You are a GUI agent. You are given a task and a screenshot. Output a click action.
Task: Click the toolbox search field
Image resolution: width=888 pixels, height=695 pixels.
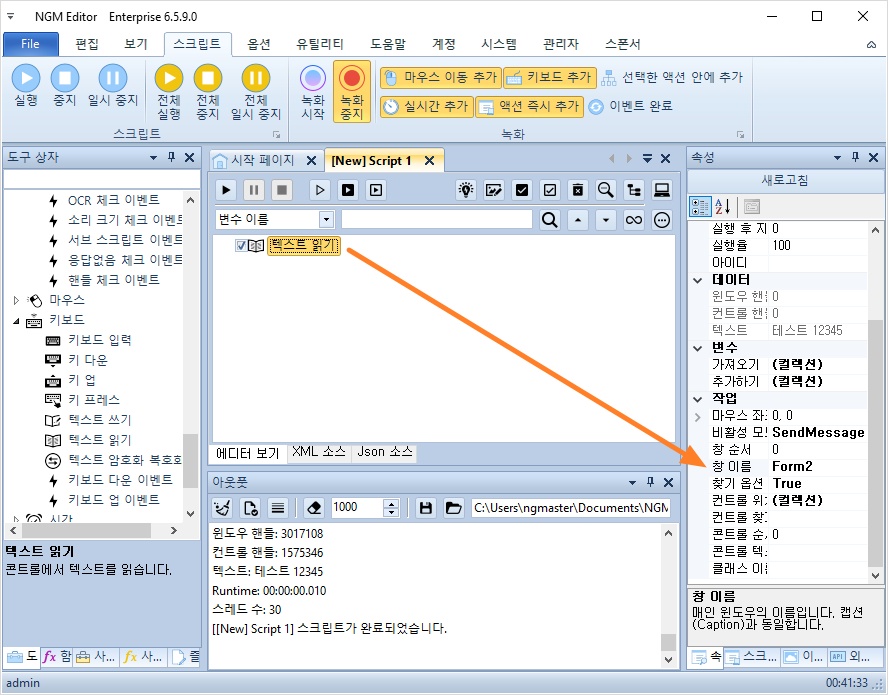click(x=101, y=180)
